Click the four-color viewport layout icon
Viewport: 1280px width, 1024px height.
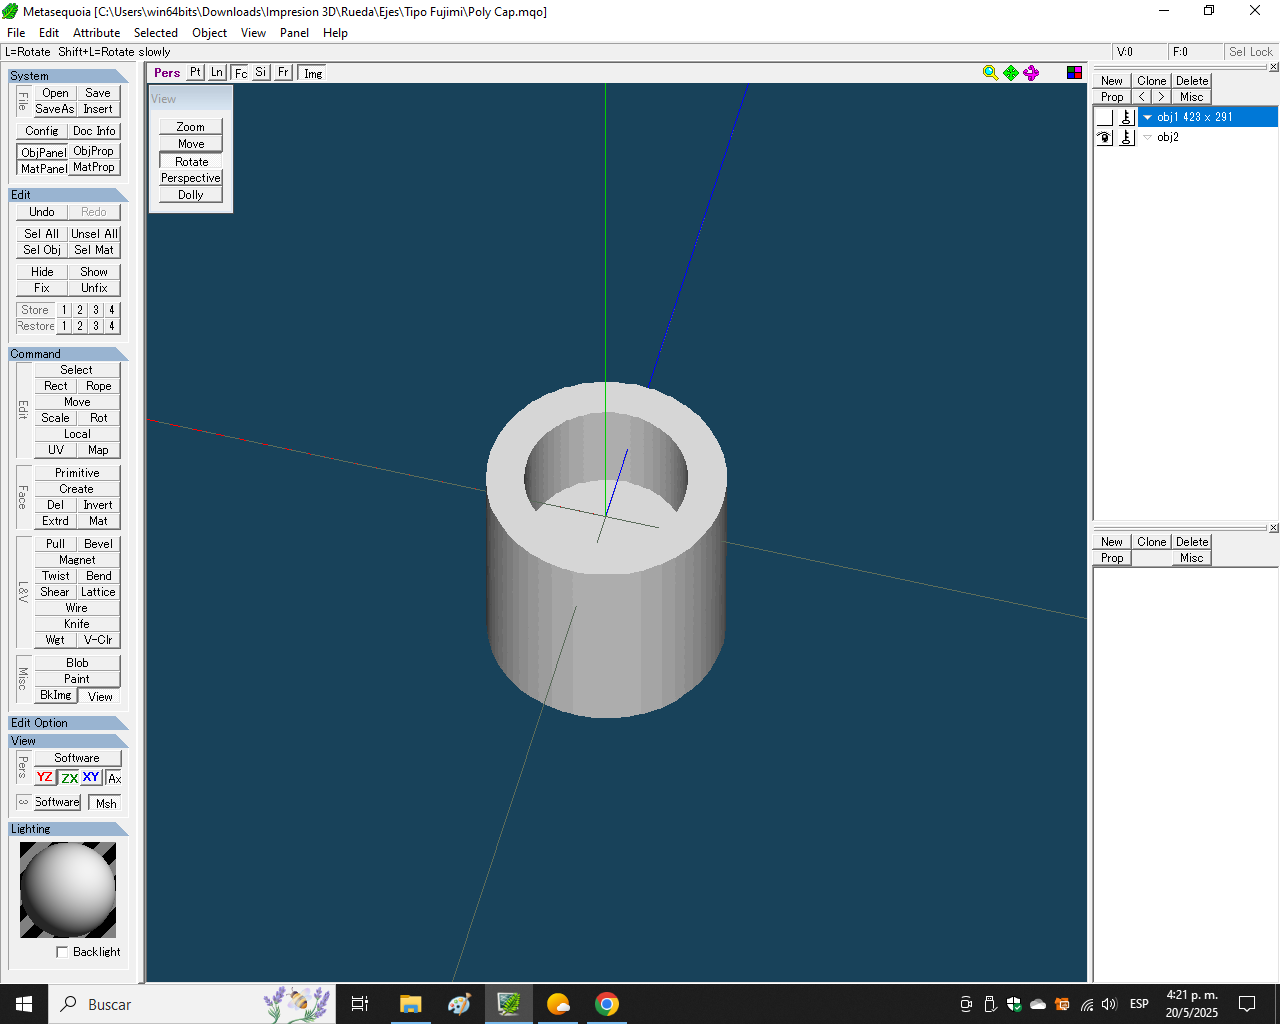point(1074,73)
